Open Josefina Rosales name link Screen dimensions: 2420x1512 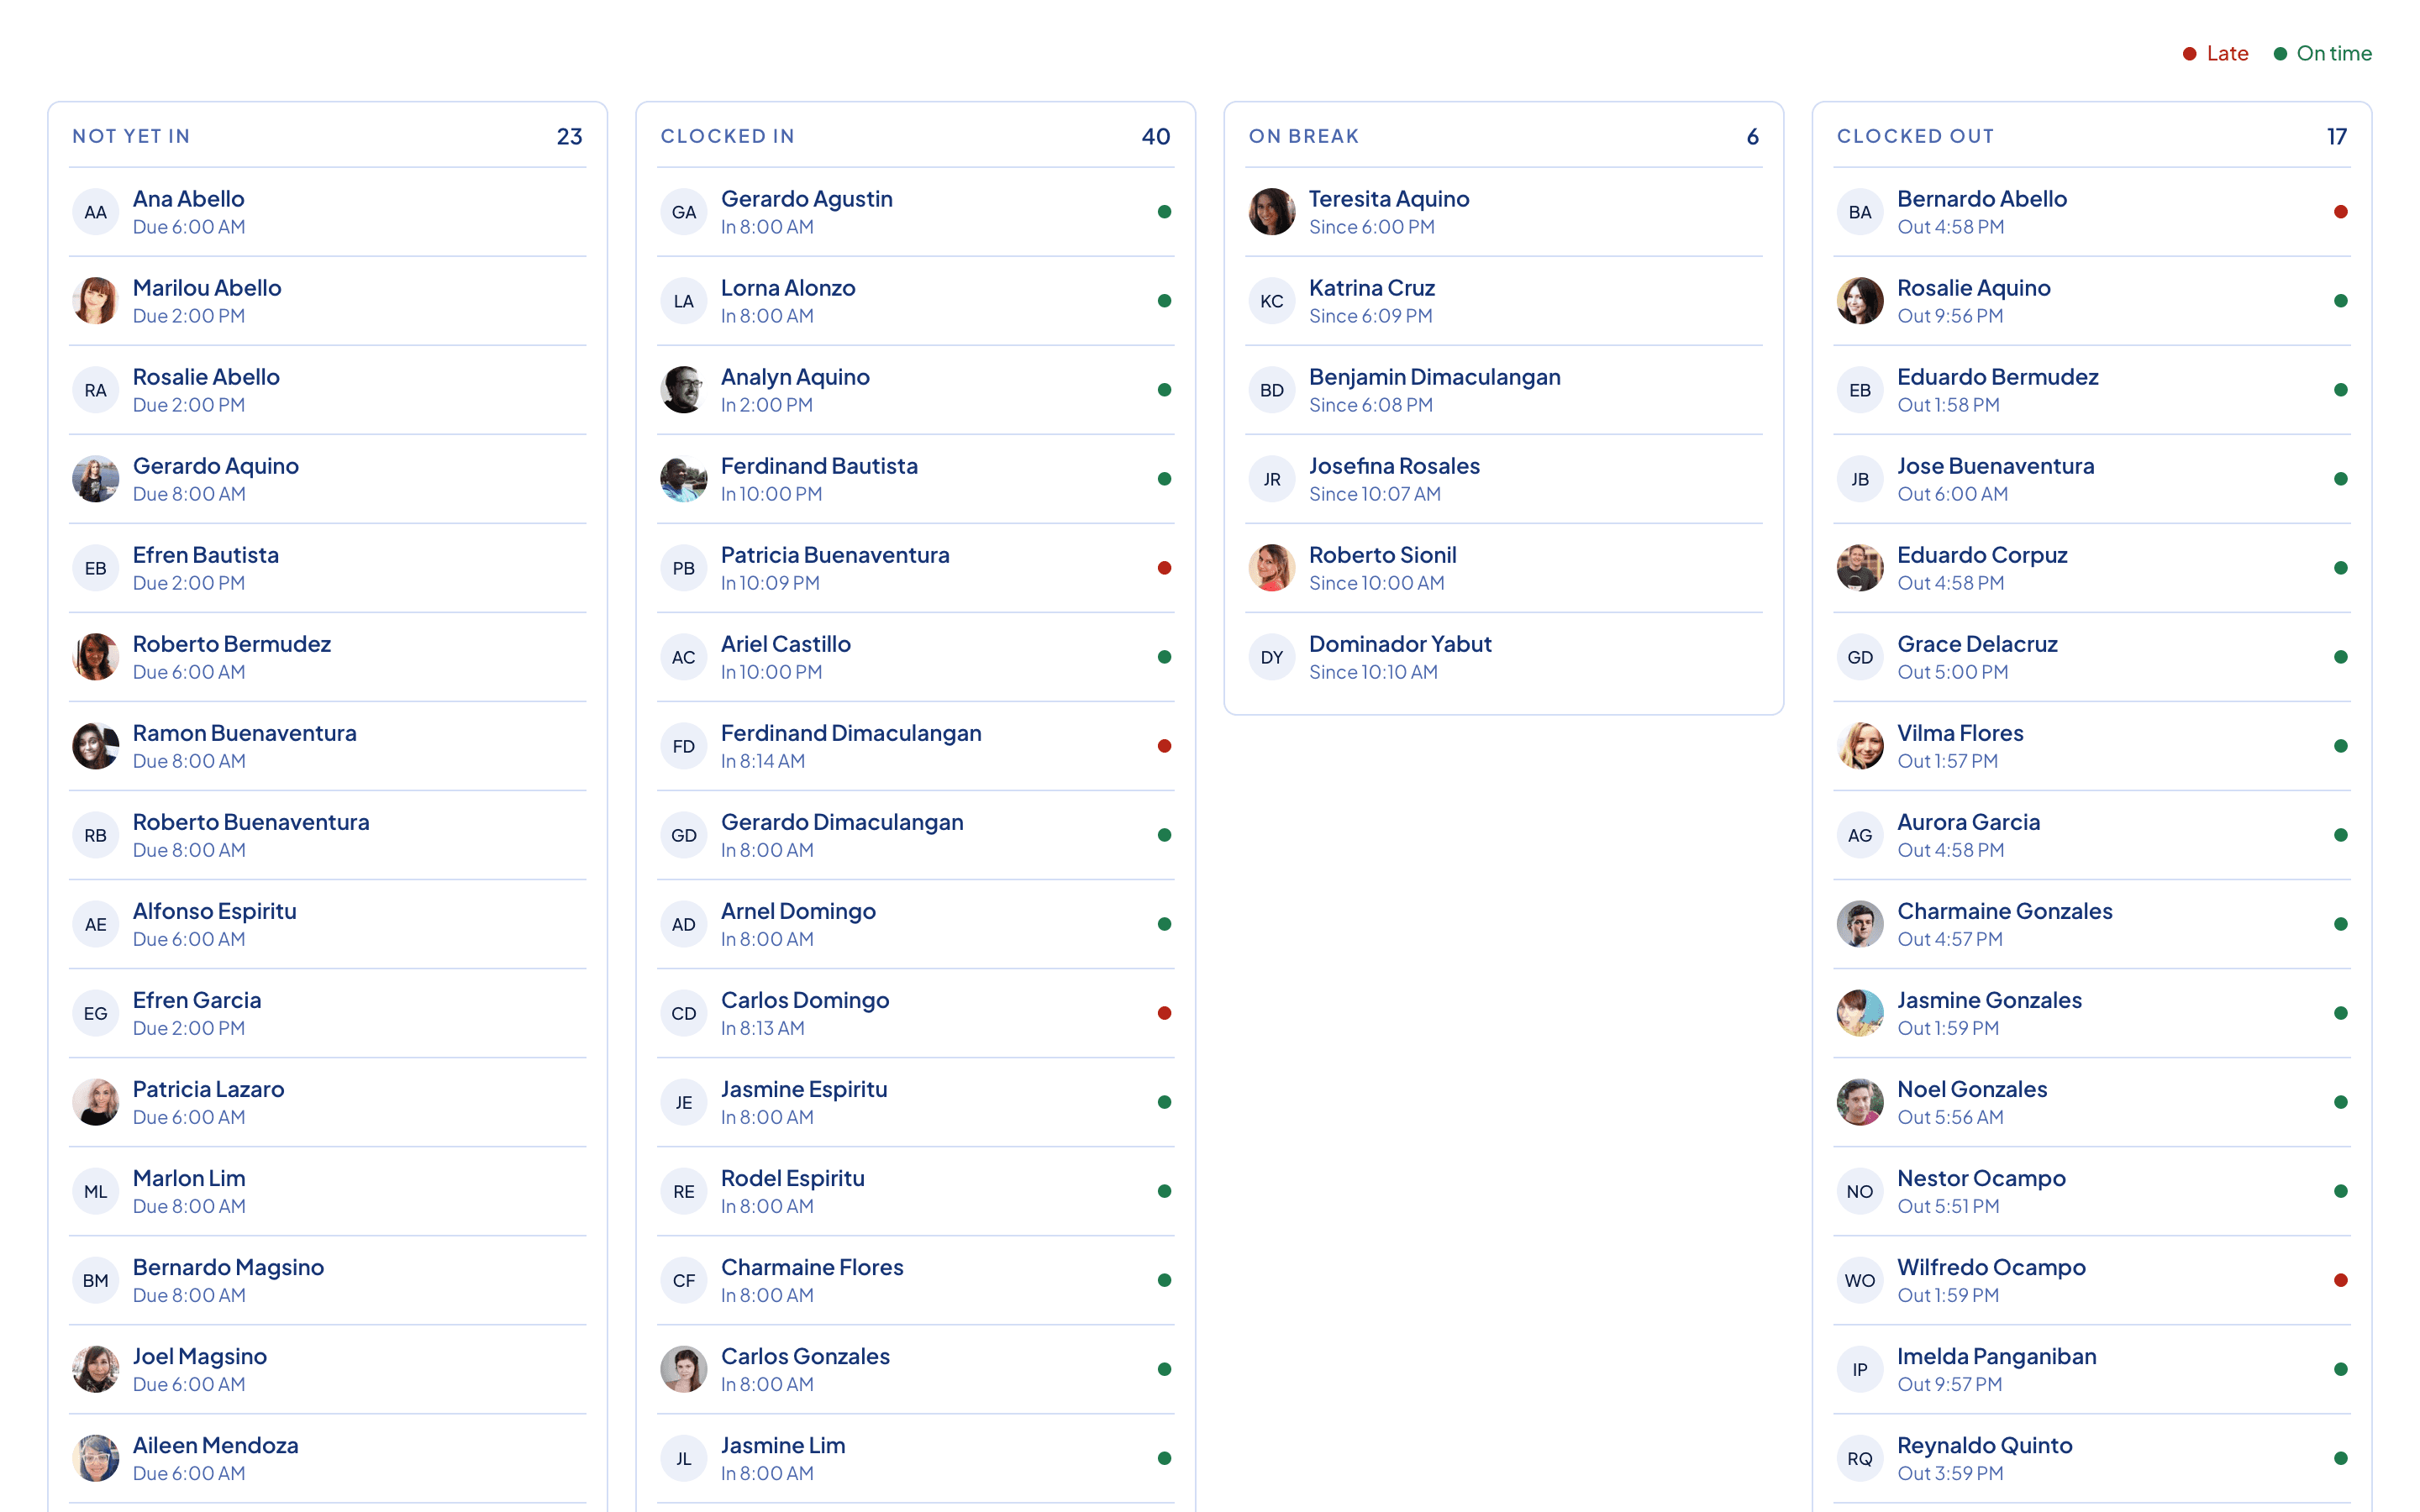[x=1394, y=466]
